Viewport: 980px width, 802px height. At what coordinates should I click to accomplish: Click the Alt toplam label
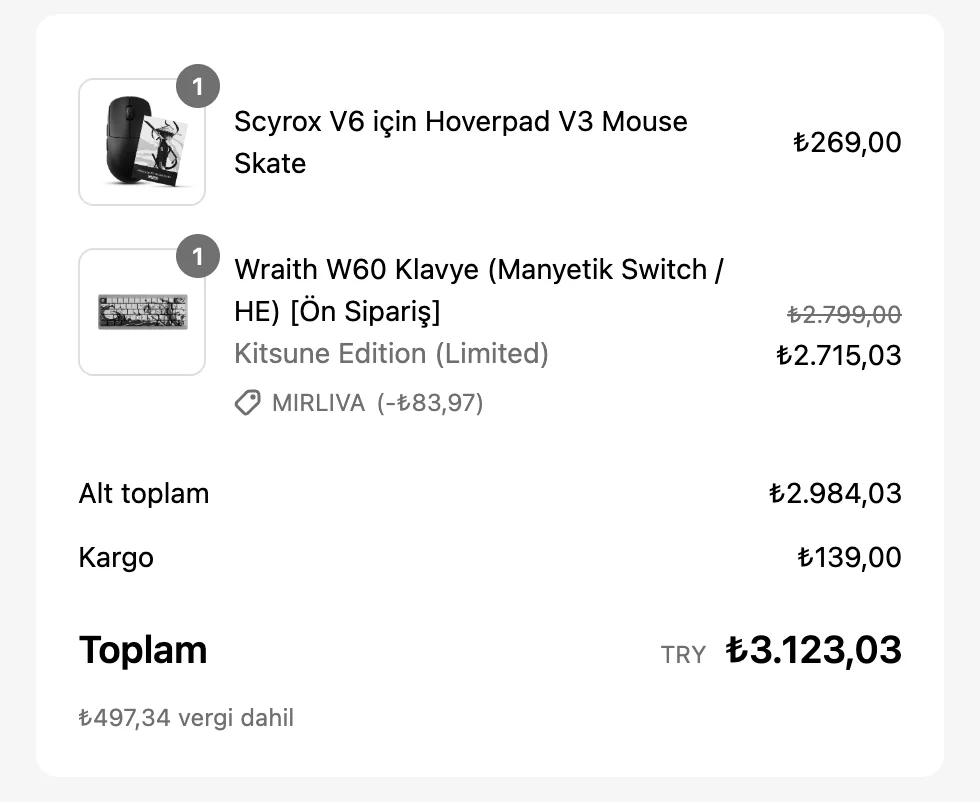click(143, 493)
